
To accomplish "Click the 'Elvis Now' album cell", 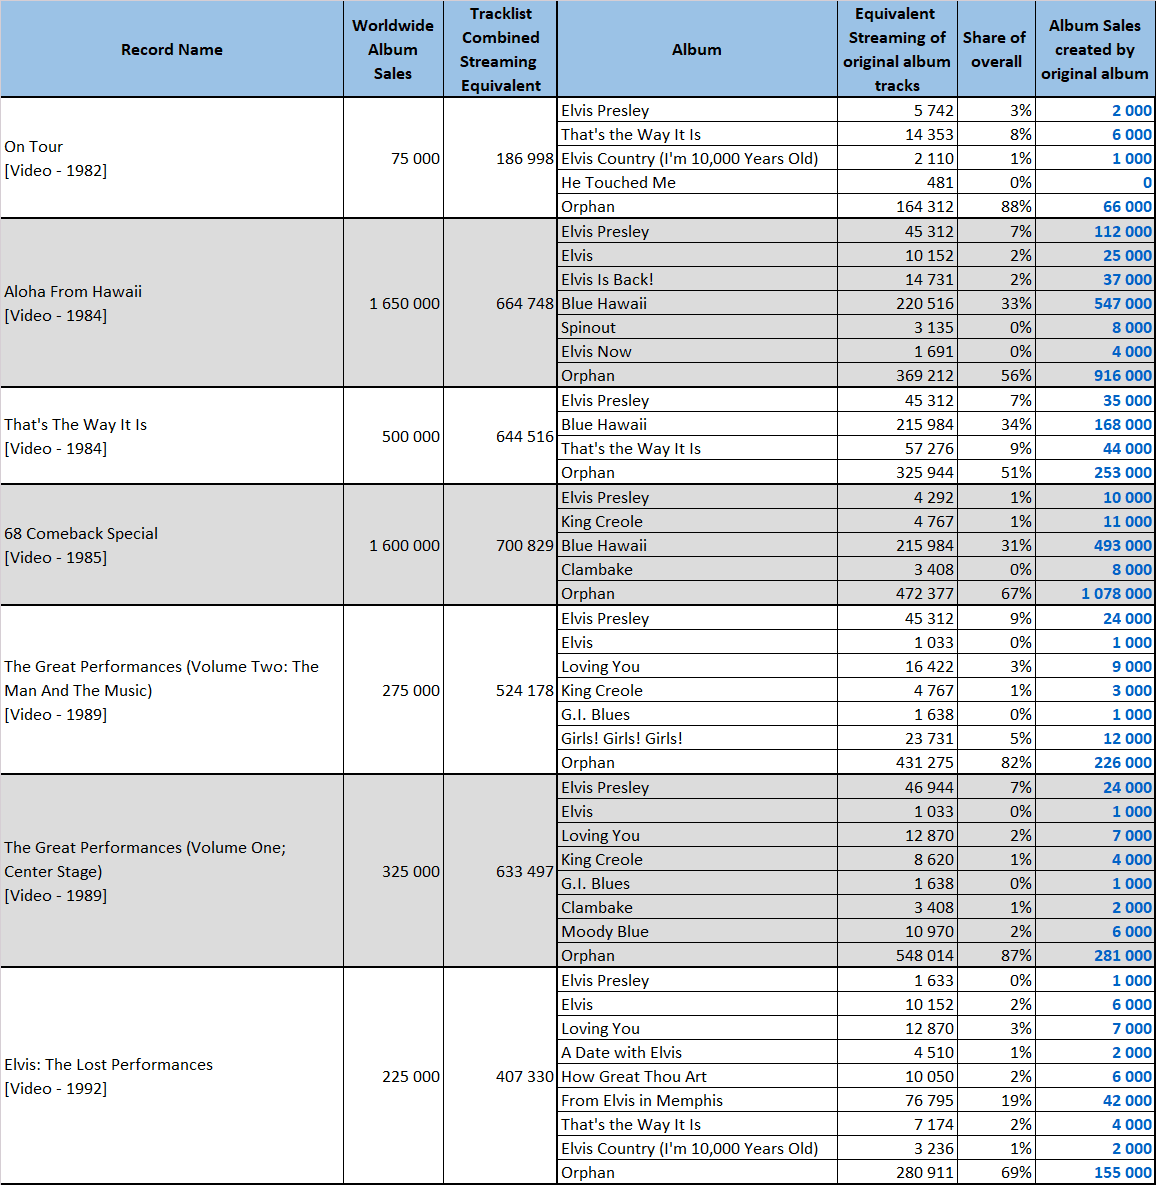I will click(x=697, y=351).
